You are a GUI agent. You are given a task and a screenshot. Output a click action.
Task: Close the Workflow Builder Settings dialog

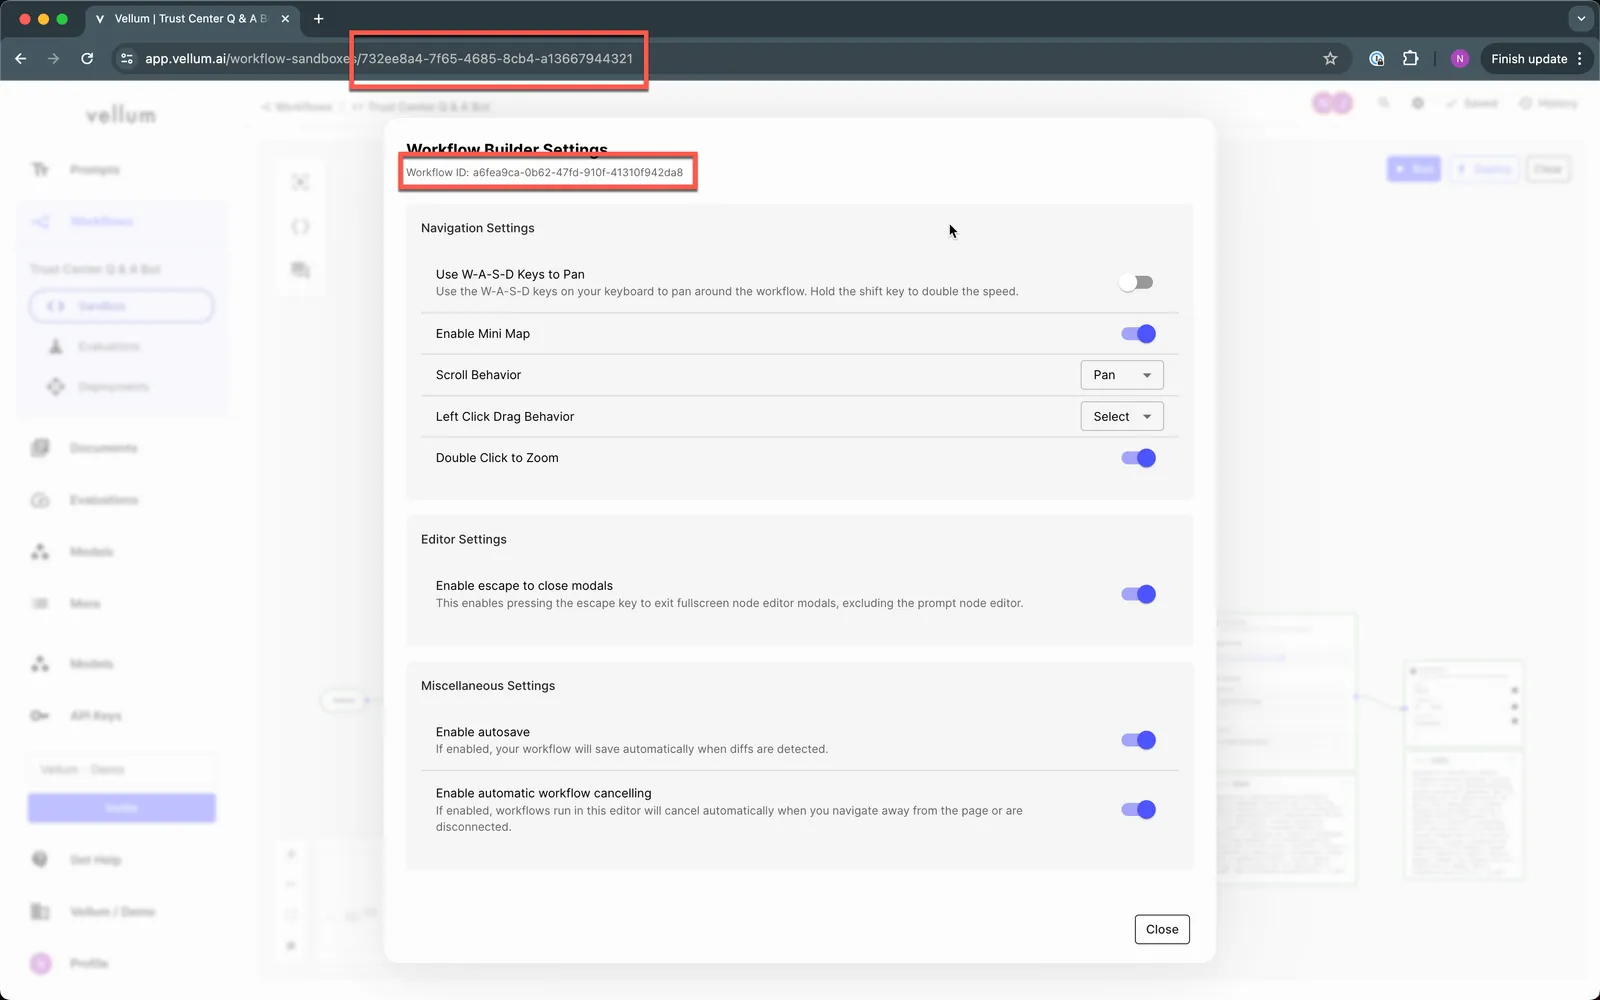[1162, 929]
